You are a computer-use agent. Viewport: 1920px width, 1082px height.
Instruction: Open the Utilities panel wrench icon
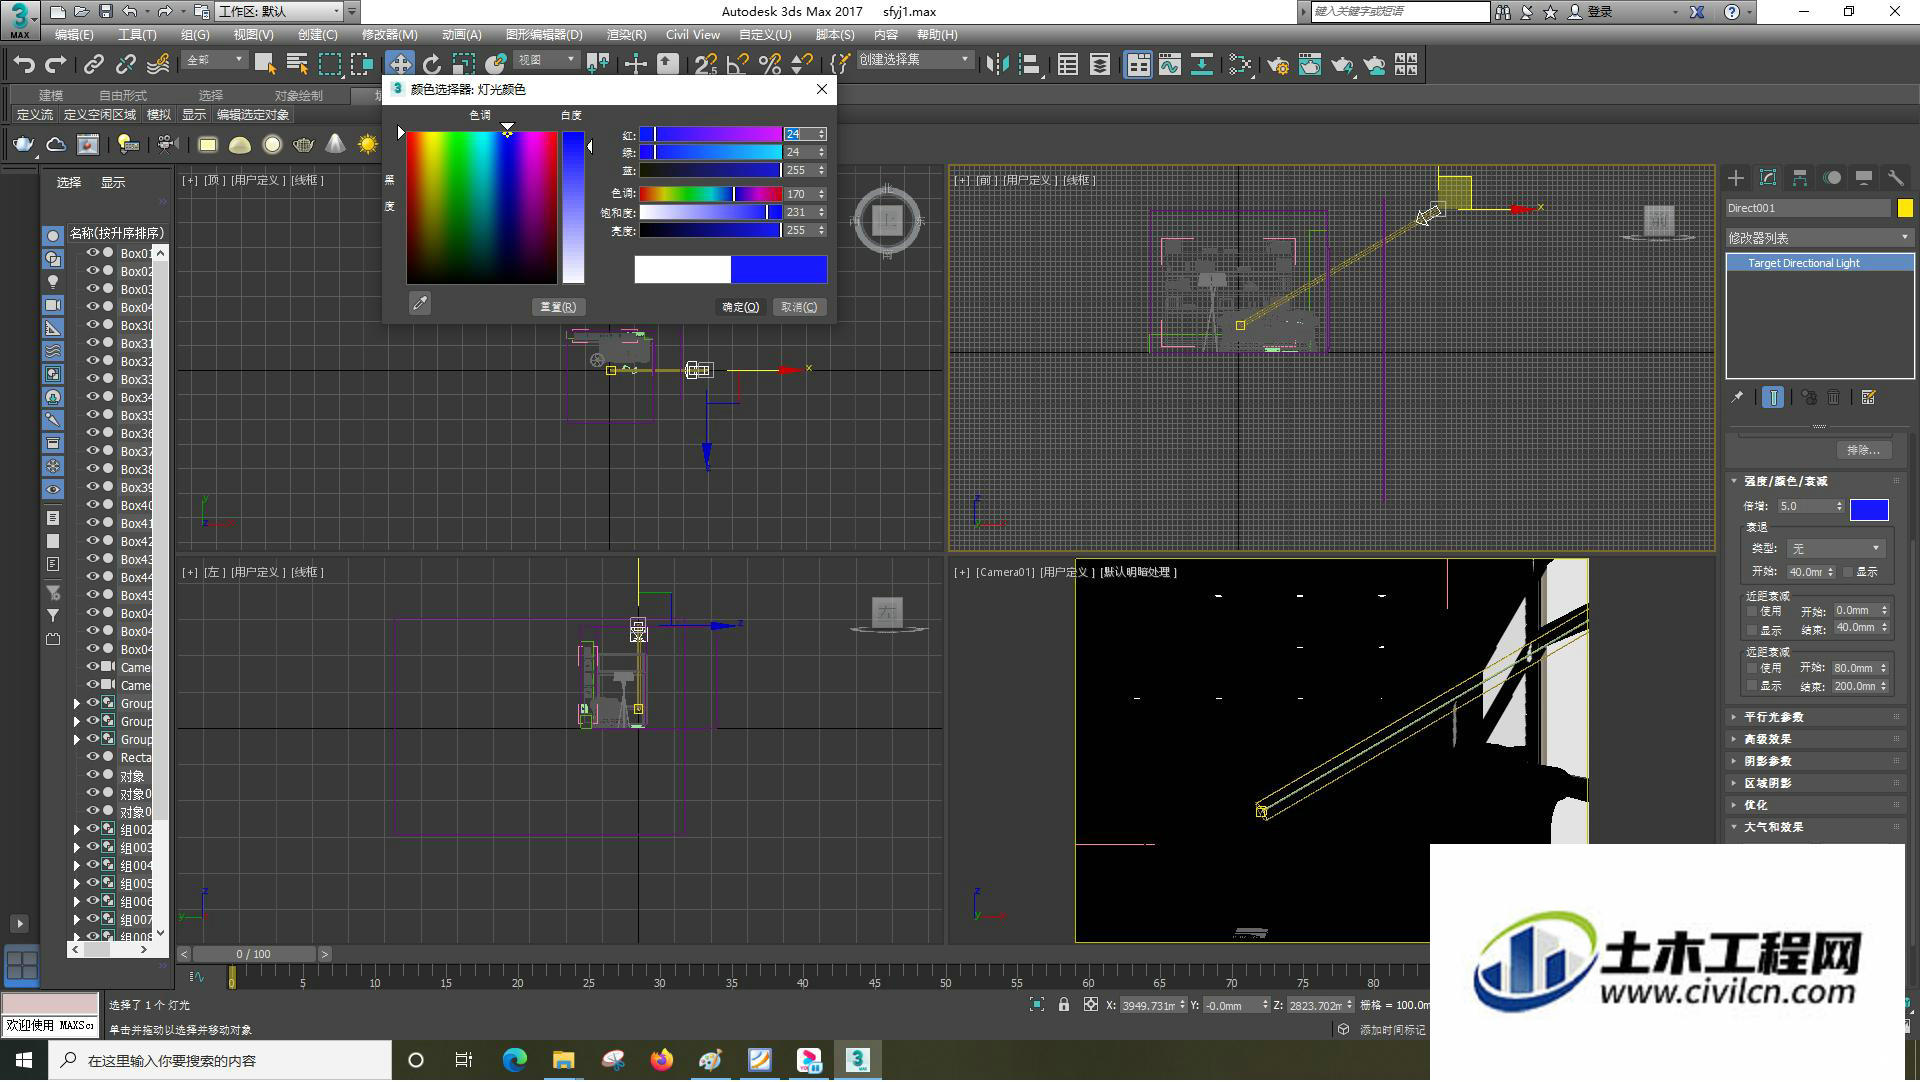point(1895,178)
